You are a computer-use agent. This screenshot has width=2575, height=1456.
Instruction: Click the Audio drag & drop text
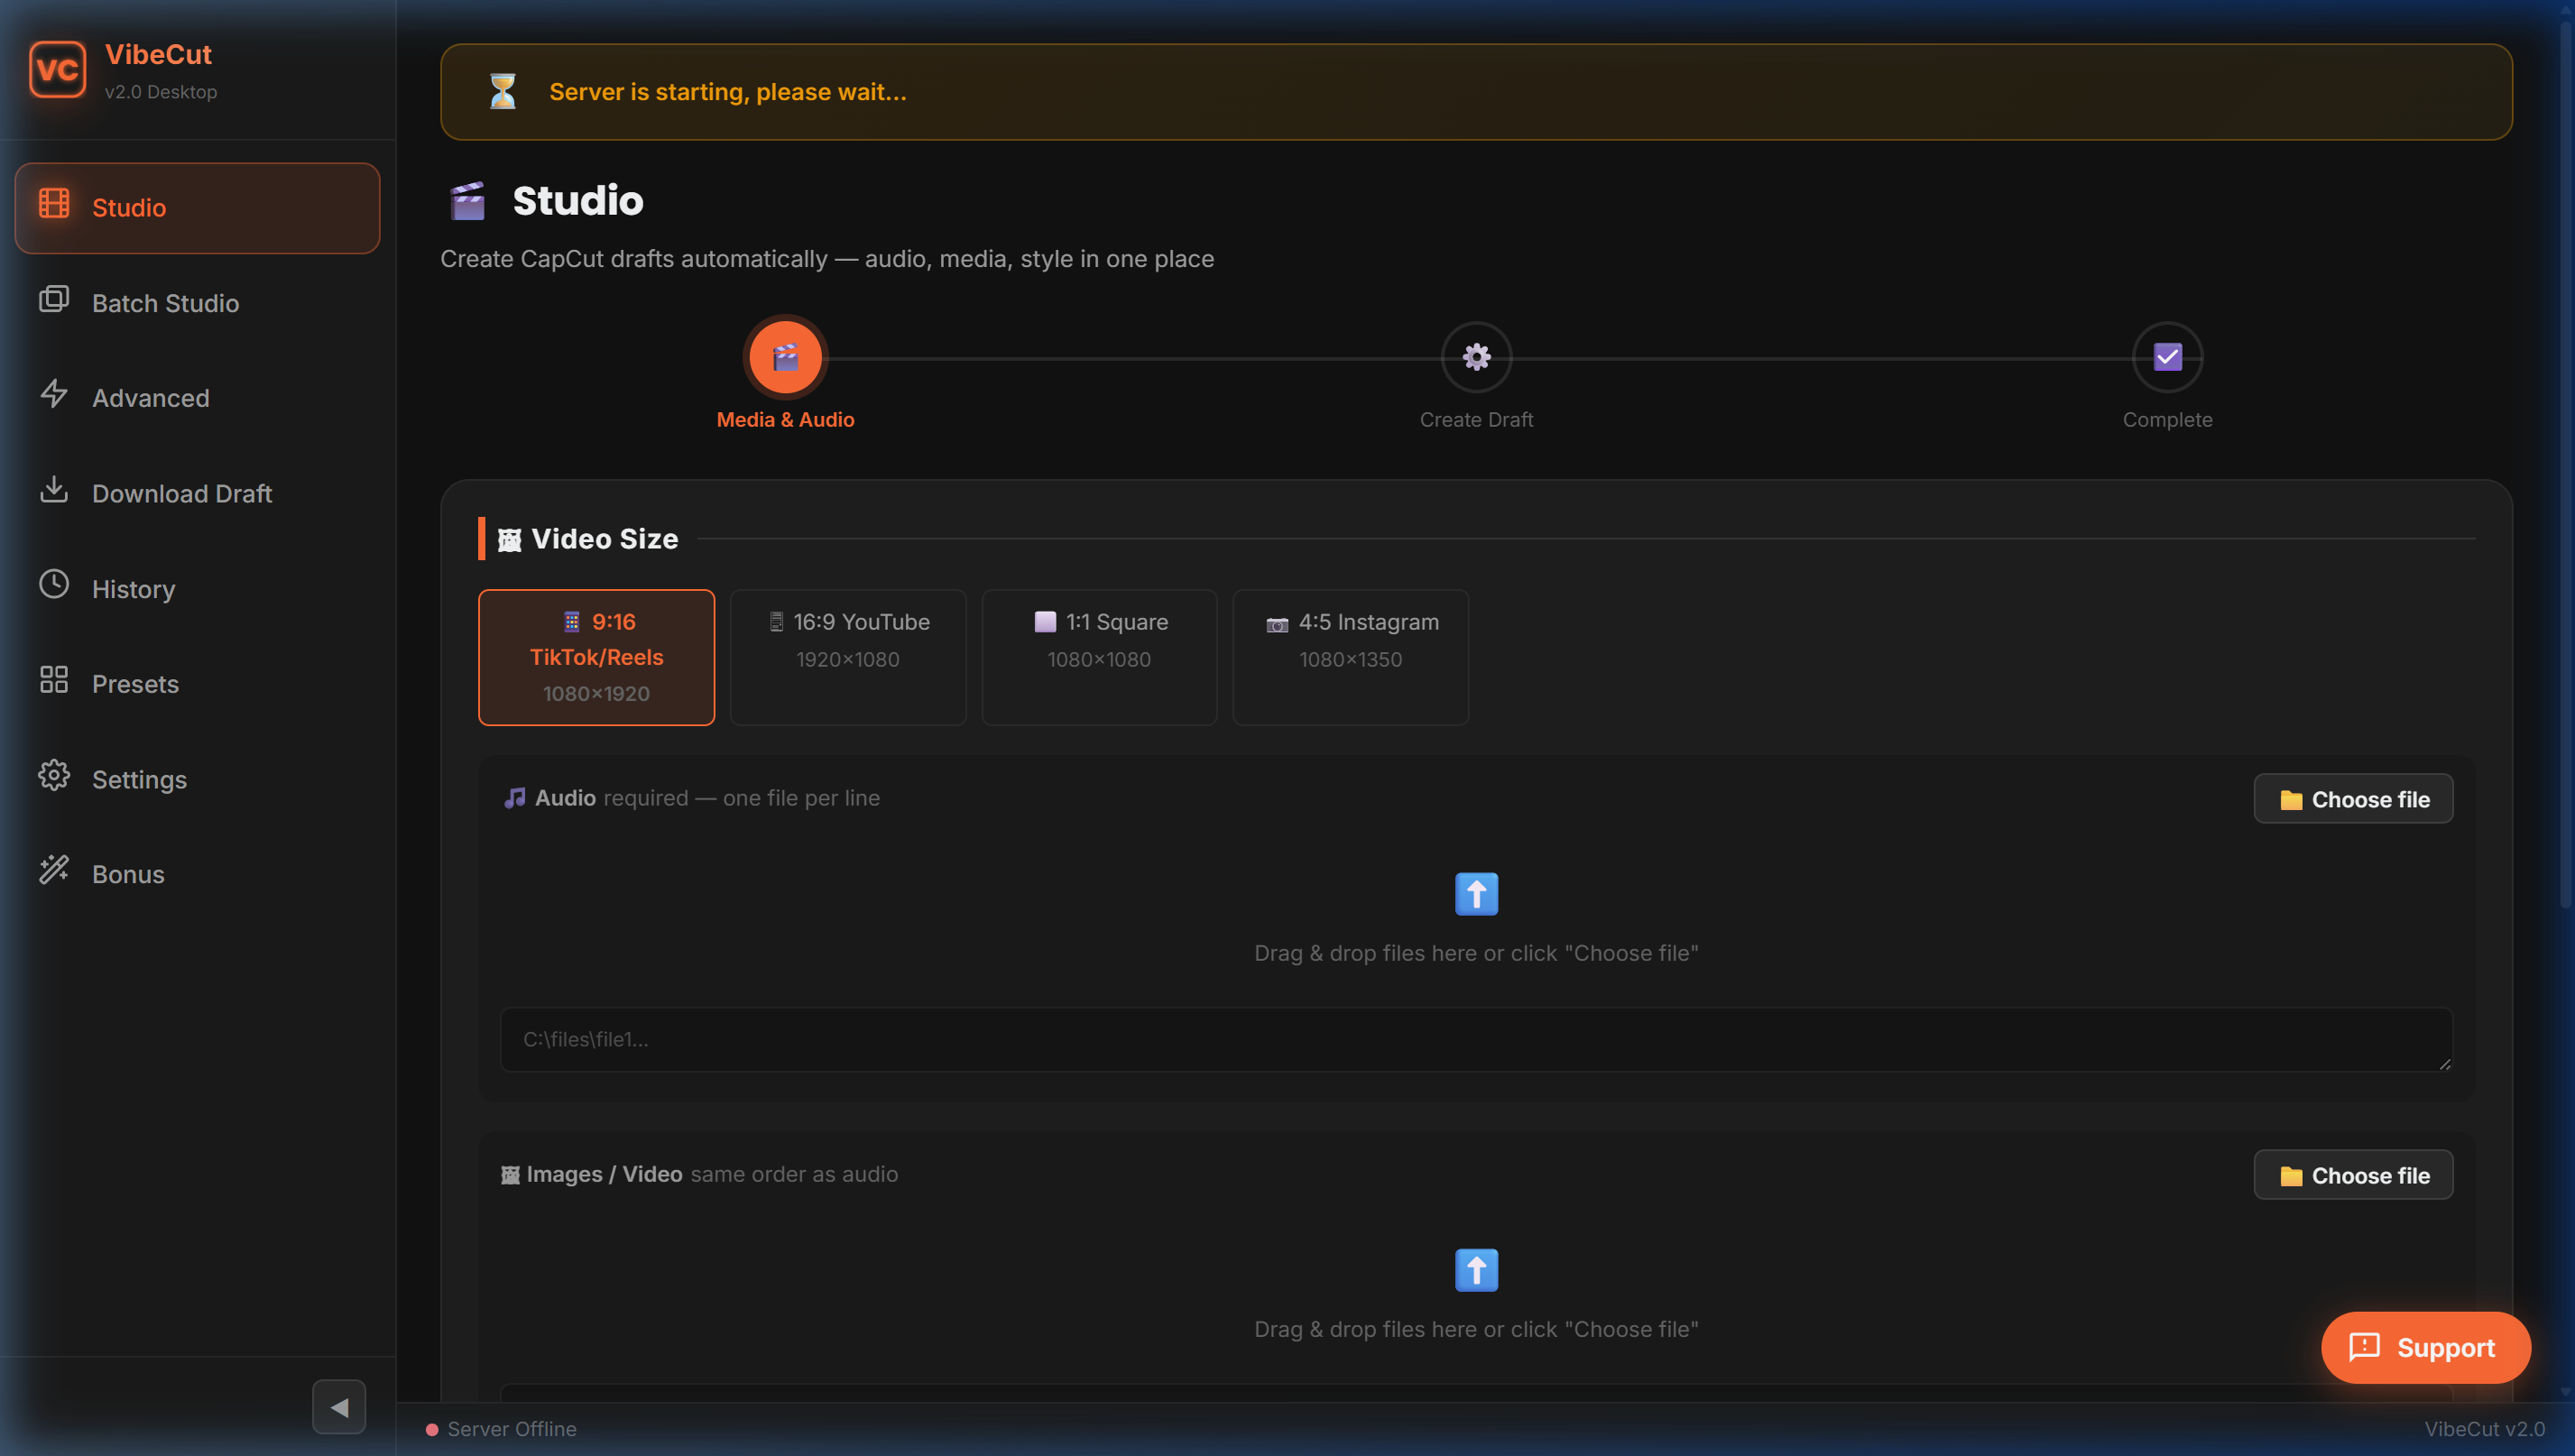tap(1476, 953)
